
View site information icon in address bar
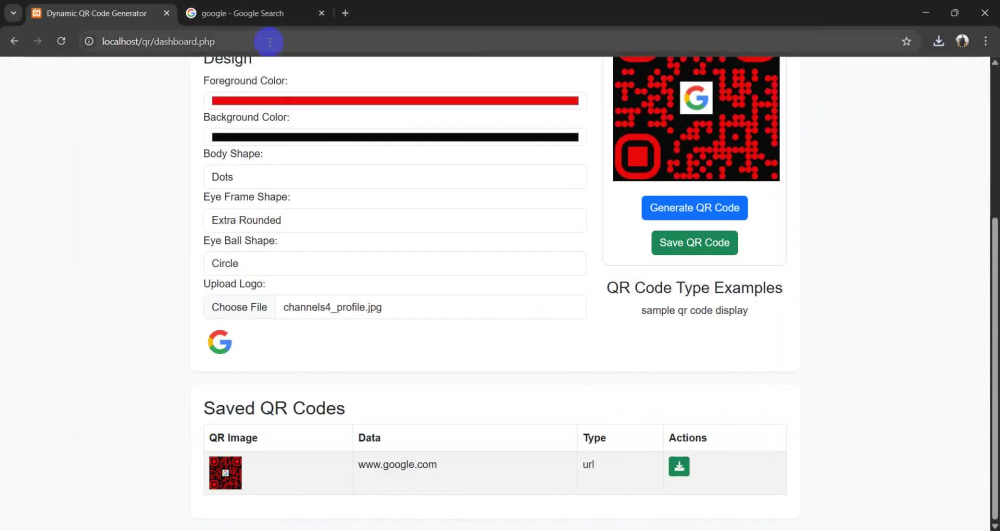click(89, 41)
